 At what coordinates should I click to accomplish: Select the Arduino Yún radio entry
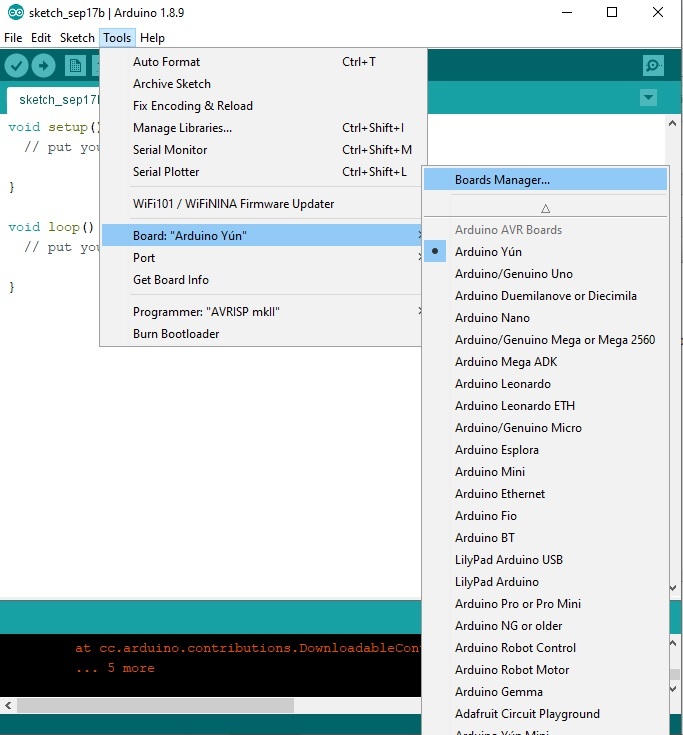tap(545, 252)
